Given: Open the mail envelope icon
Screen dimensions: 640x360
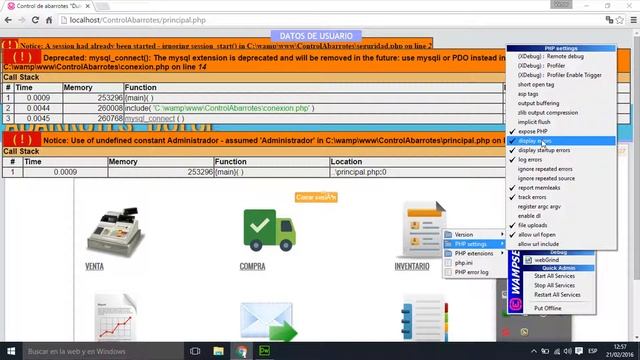Looking at the screenshot, I should [268, 321].
